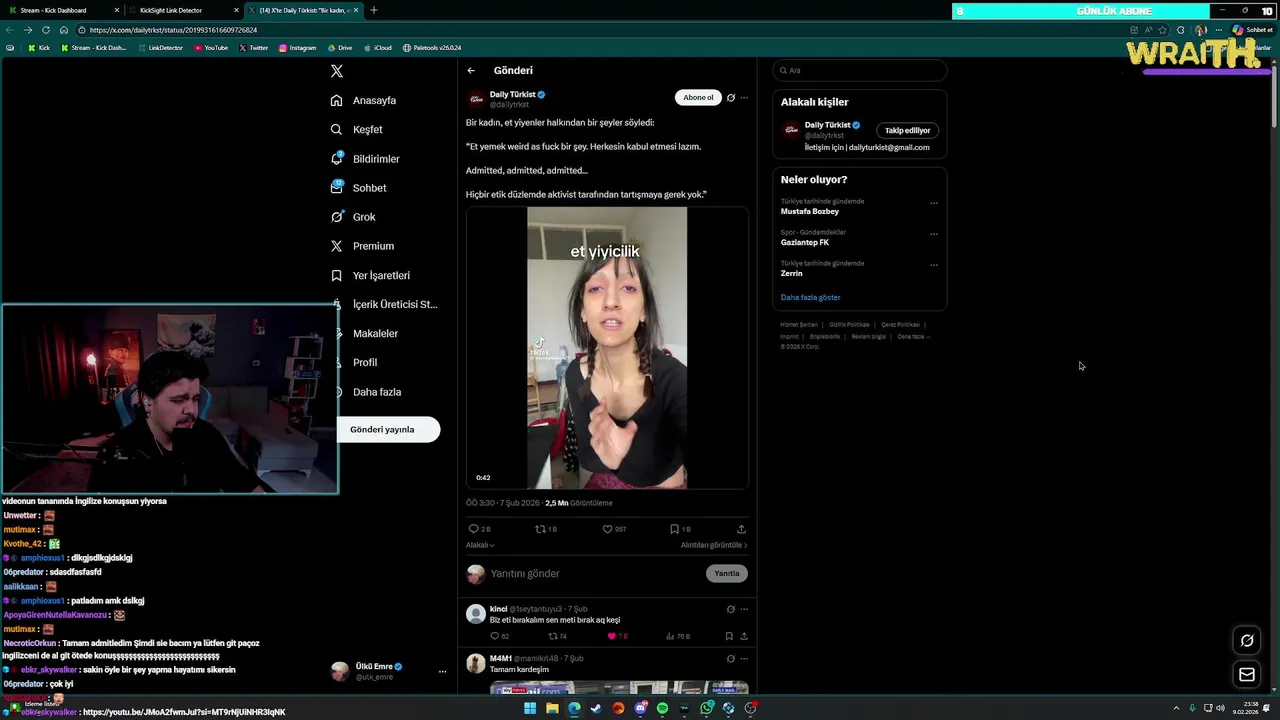The height and width of the screenshot is (720, 1280).
Task: Open Copilot Sohbet et button
Action: point(1252,30)
